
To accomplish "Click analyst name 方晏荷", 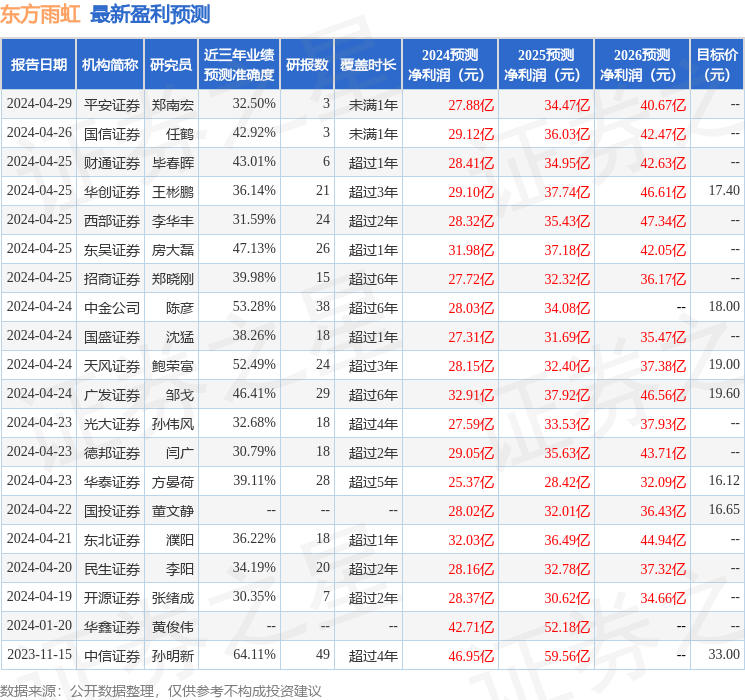I will click(x=173, y=481).
